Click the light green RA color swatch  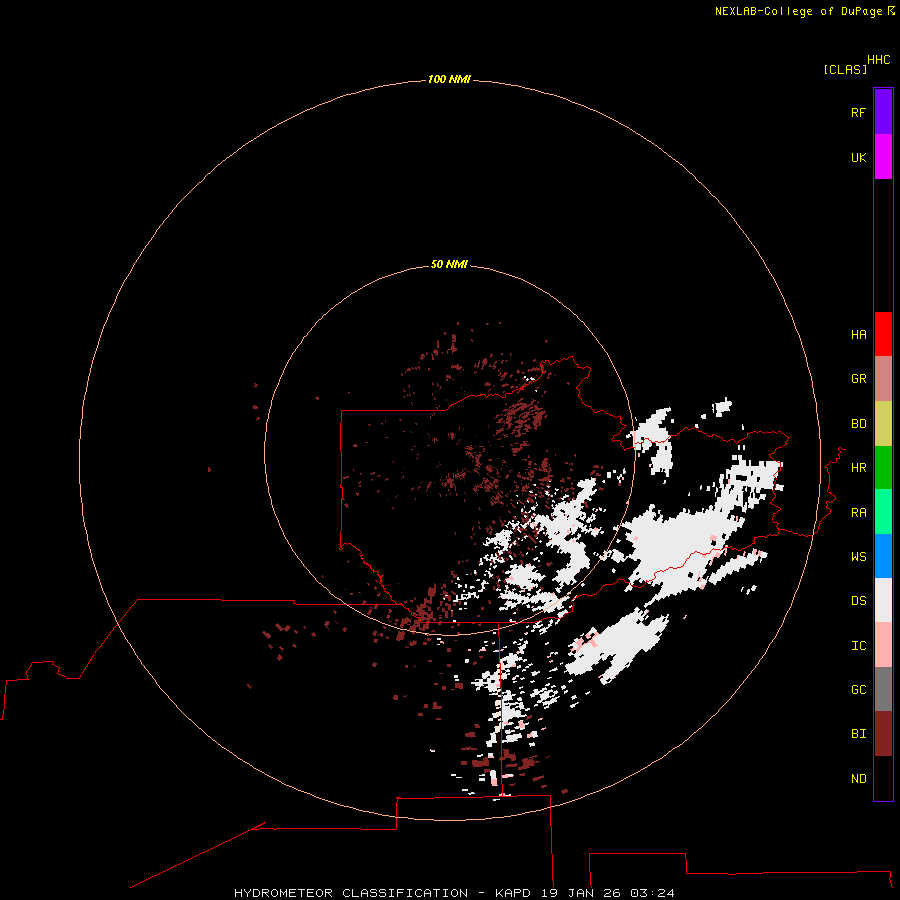click(883, 512)
